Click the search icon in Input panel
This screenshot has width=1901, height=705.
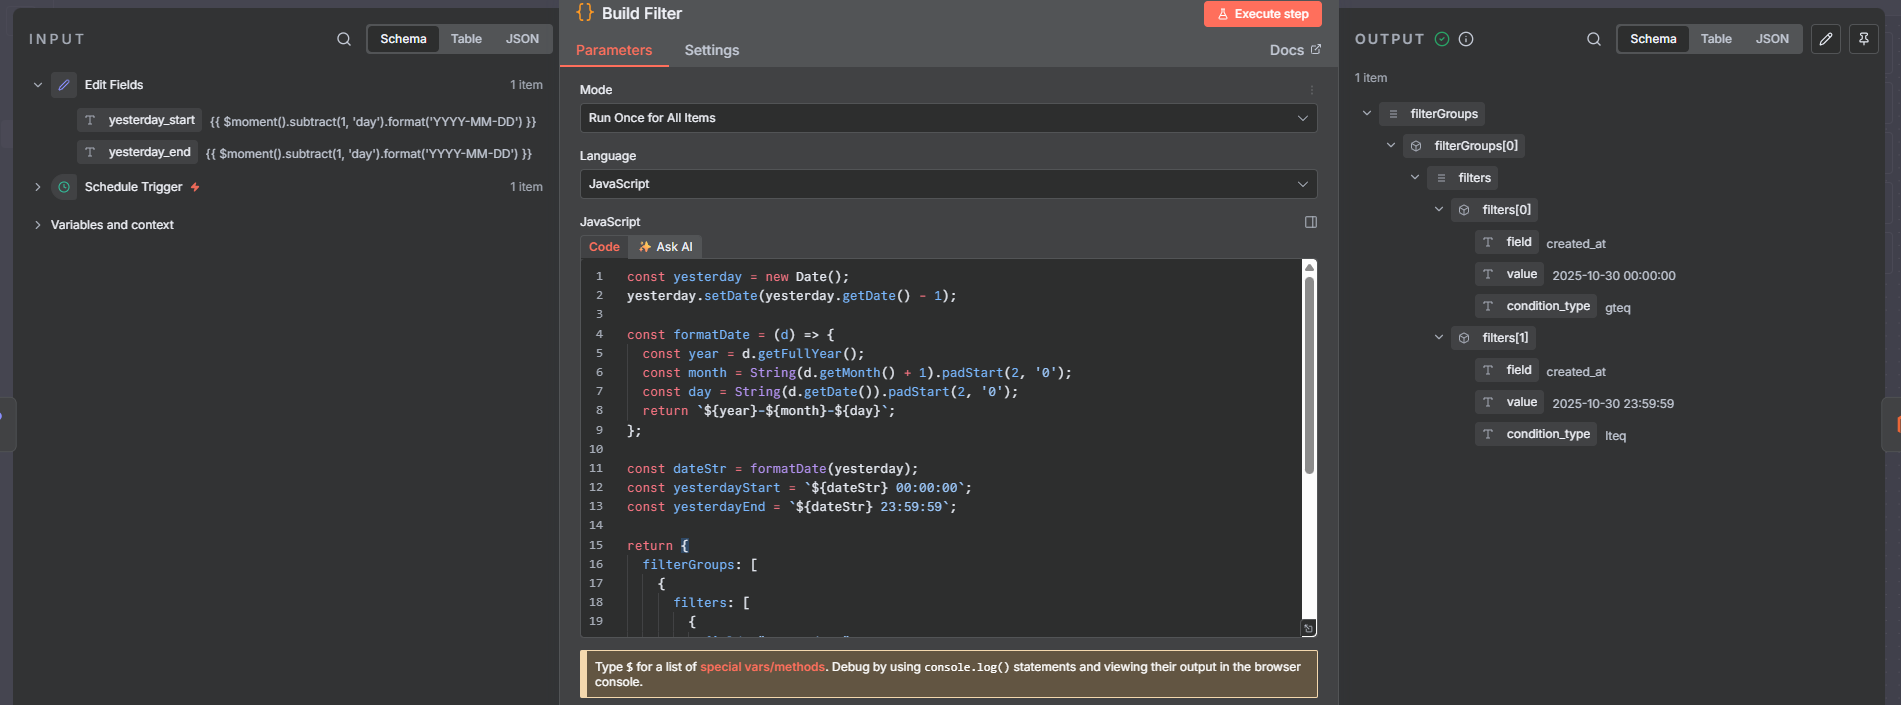point(344,39)
